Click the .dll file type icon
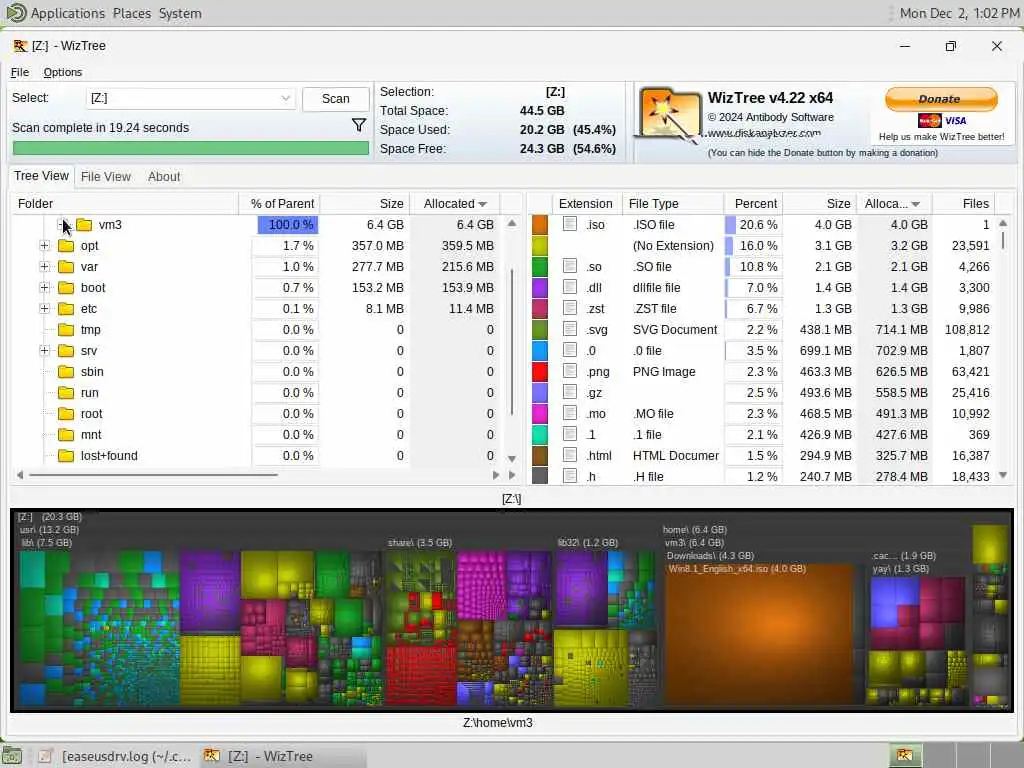The height and width of the screenshot is (768, 1024). pyautogui.click(x=570, y=287)
